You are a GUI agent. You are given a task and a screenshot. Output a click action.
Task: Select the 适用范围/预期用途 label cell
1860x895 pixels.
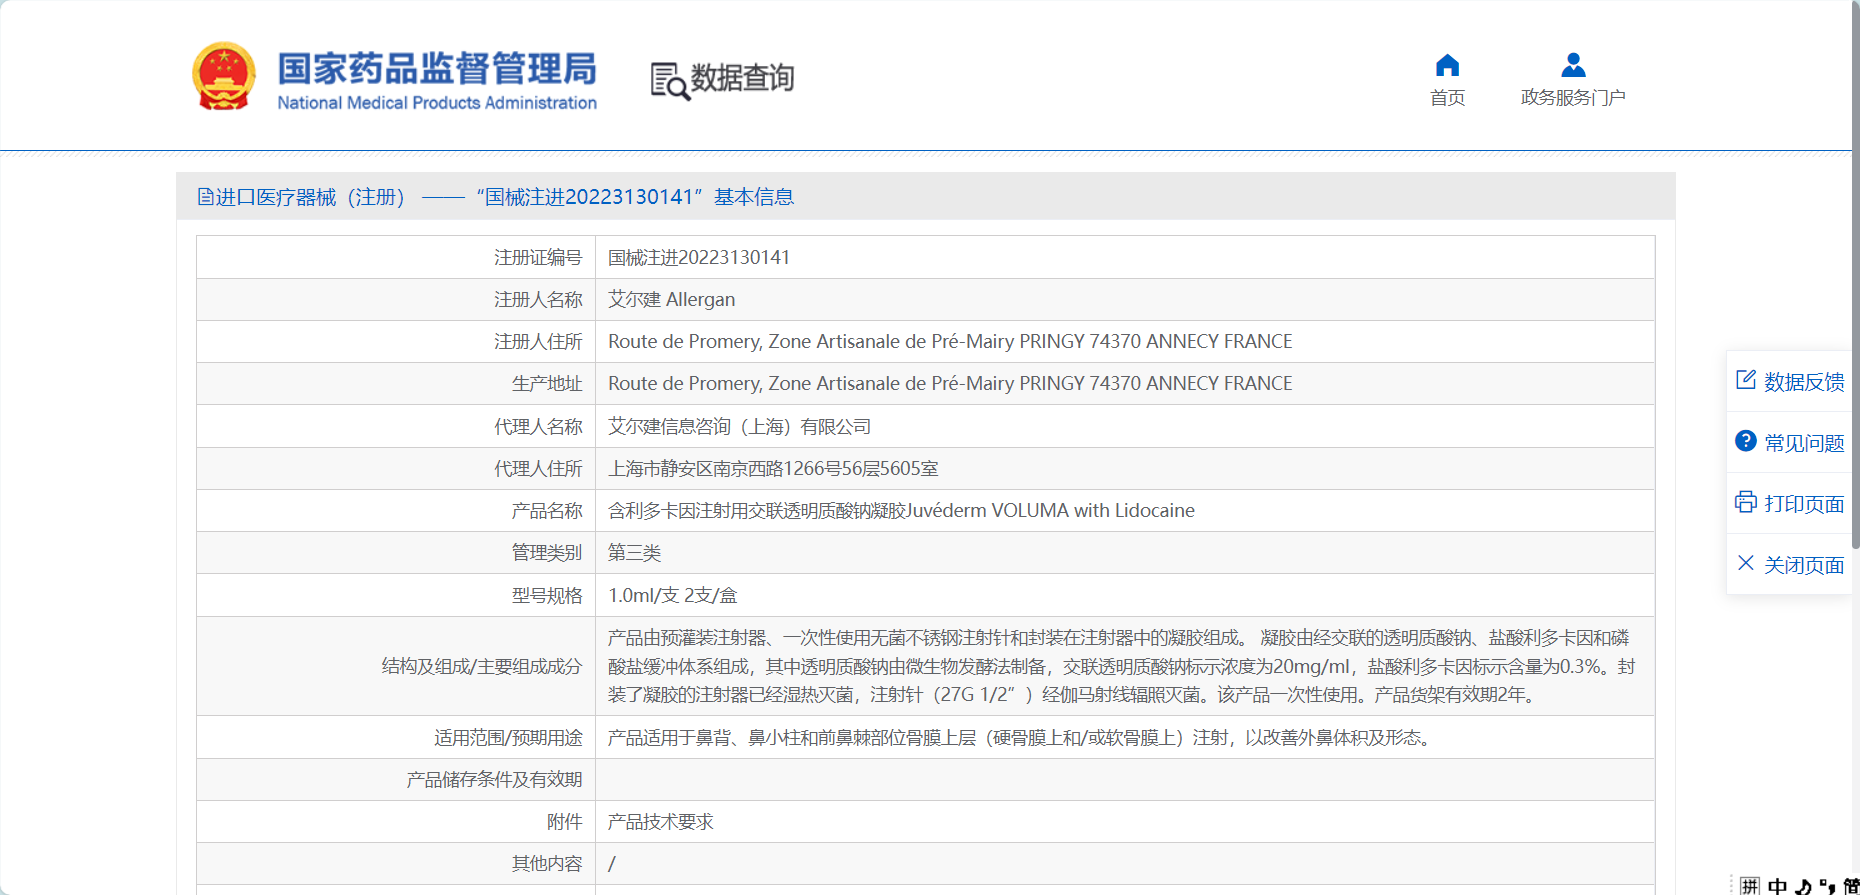(x=396, y=737)
